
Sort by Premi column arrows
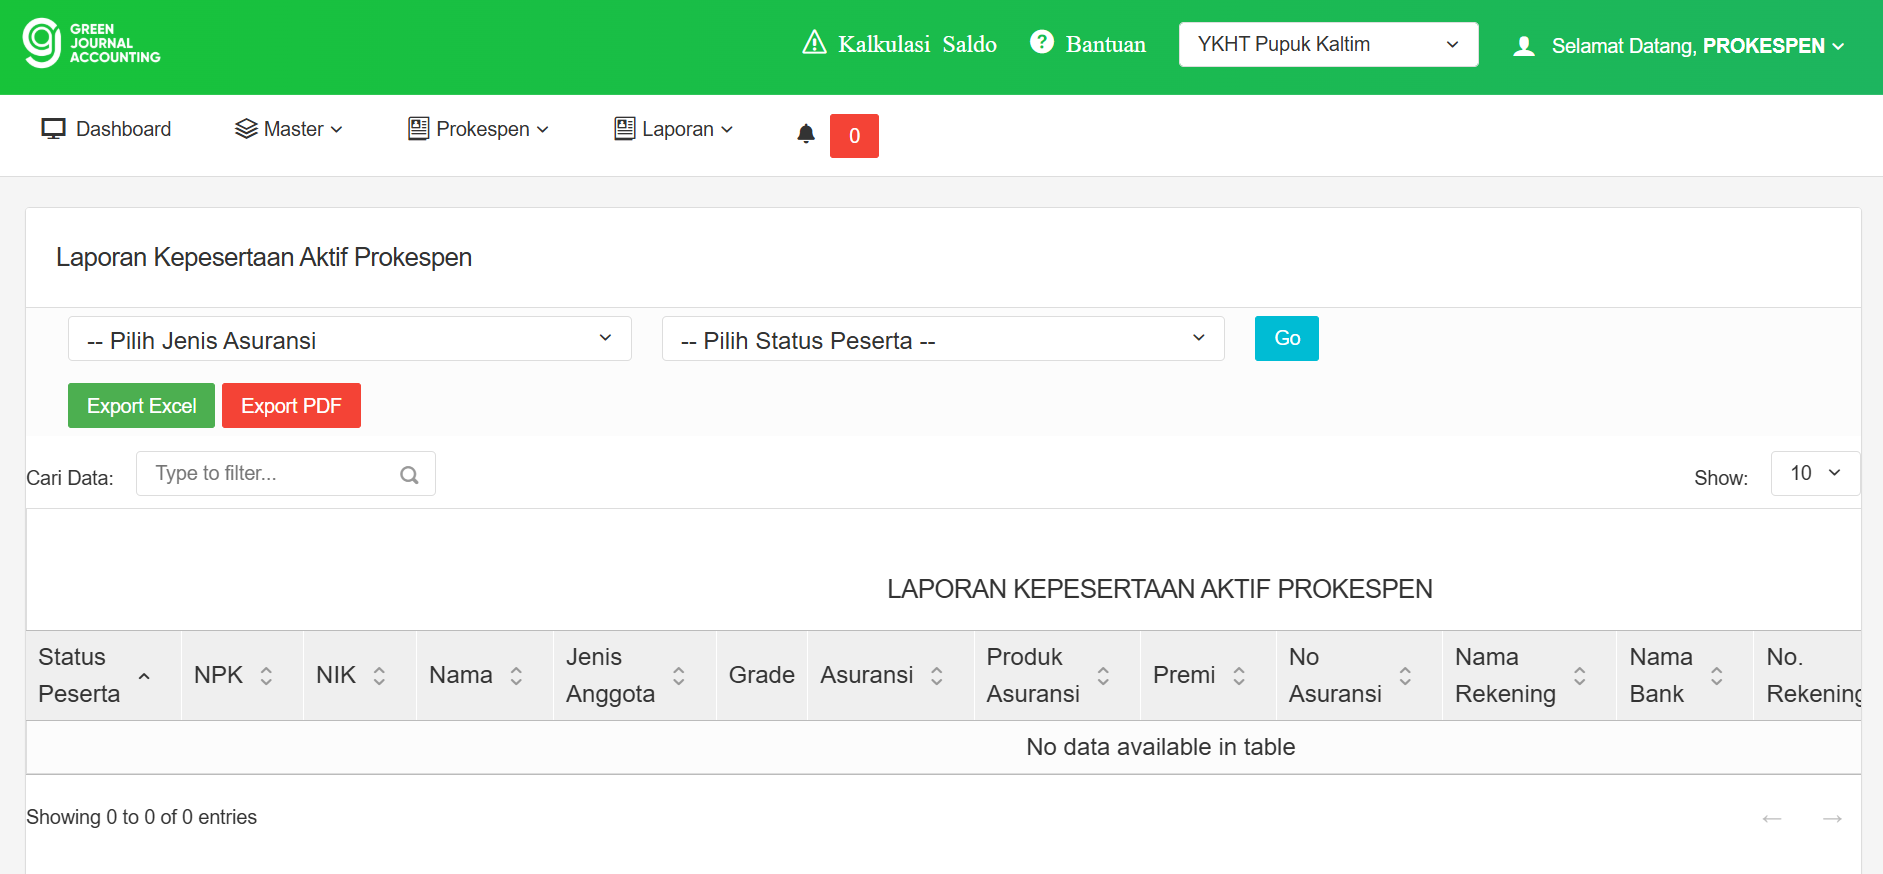(1239, 676)
